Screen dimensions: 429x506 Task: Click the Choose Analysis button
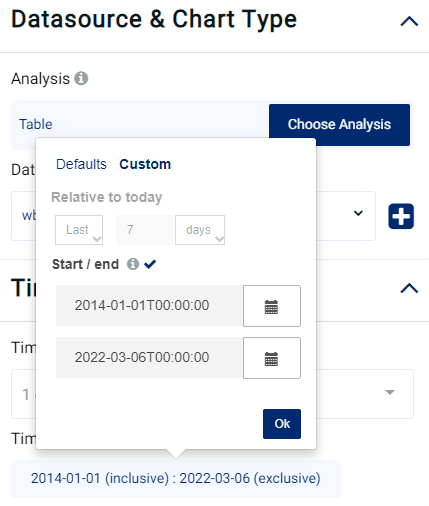(339, 125)
